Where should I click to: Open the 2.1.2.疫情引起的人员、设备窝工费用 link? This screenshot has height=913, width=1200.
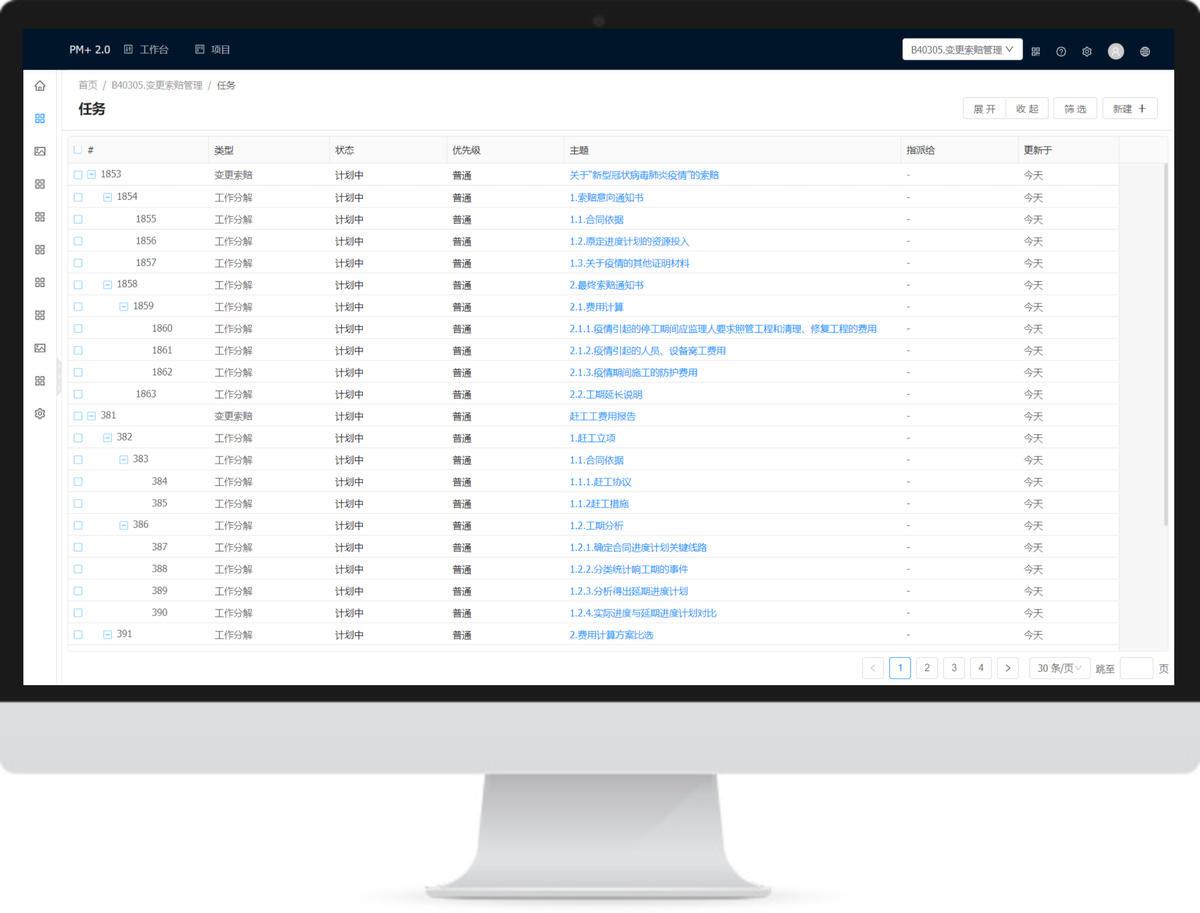(x=647, y=351)
